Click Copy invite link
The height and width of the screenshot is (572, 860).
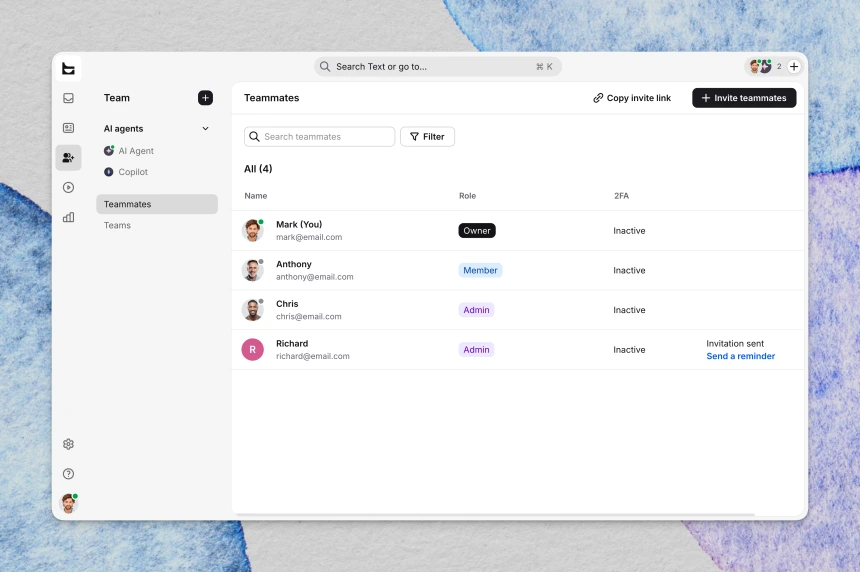[632, 98]
